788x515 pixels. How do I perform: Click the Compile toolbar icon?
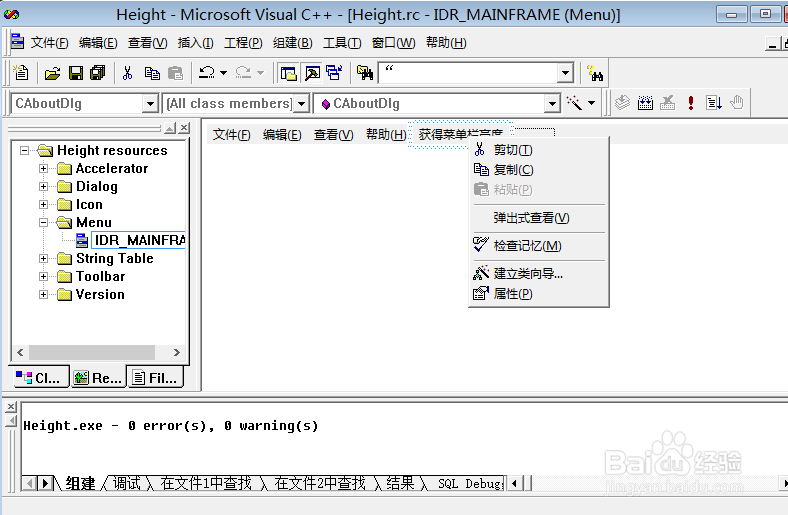(x=622, y=103)
